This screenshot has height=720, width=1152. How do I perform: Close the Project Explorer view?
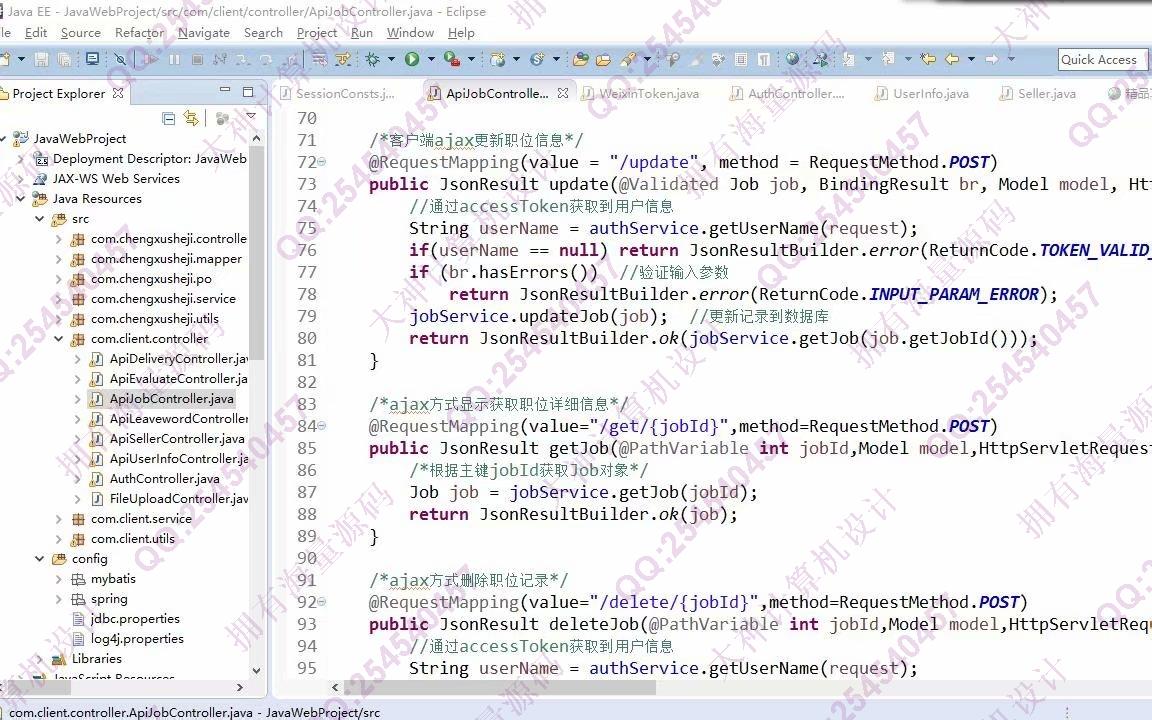[x=118, y=93]
